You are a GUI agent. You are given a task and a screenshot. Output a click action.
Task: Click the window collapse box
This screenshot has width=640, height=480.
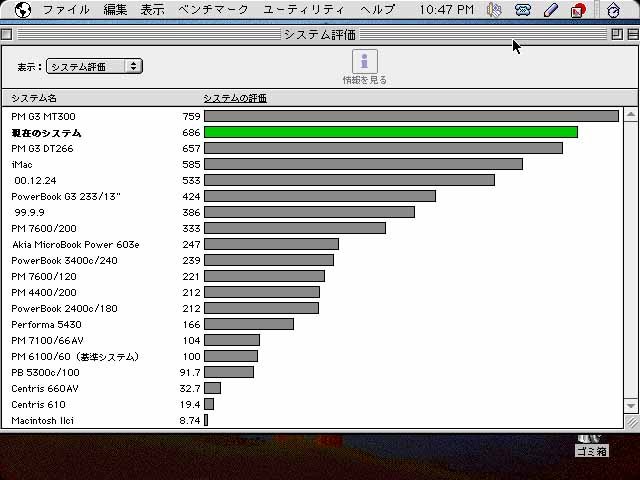(x=633, y=34)
